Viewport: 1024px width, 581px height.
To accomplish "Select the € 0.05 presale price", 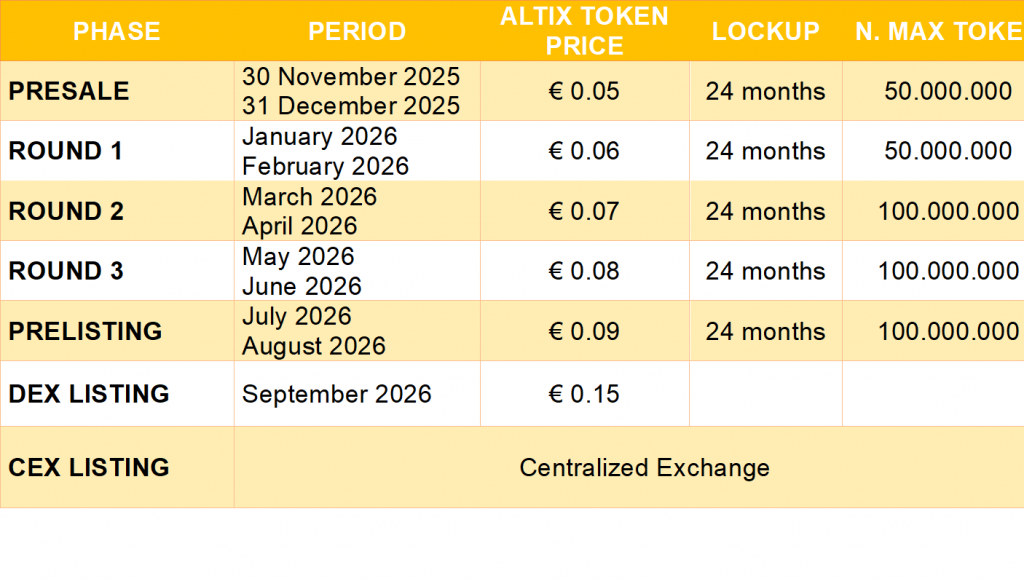I will 584,91.
